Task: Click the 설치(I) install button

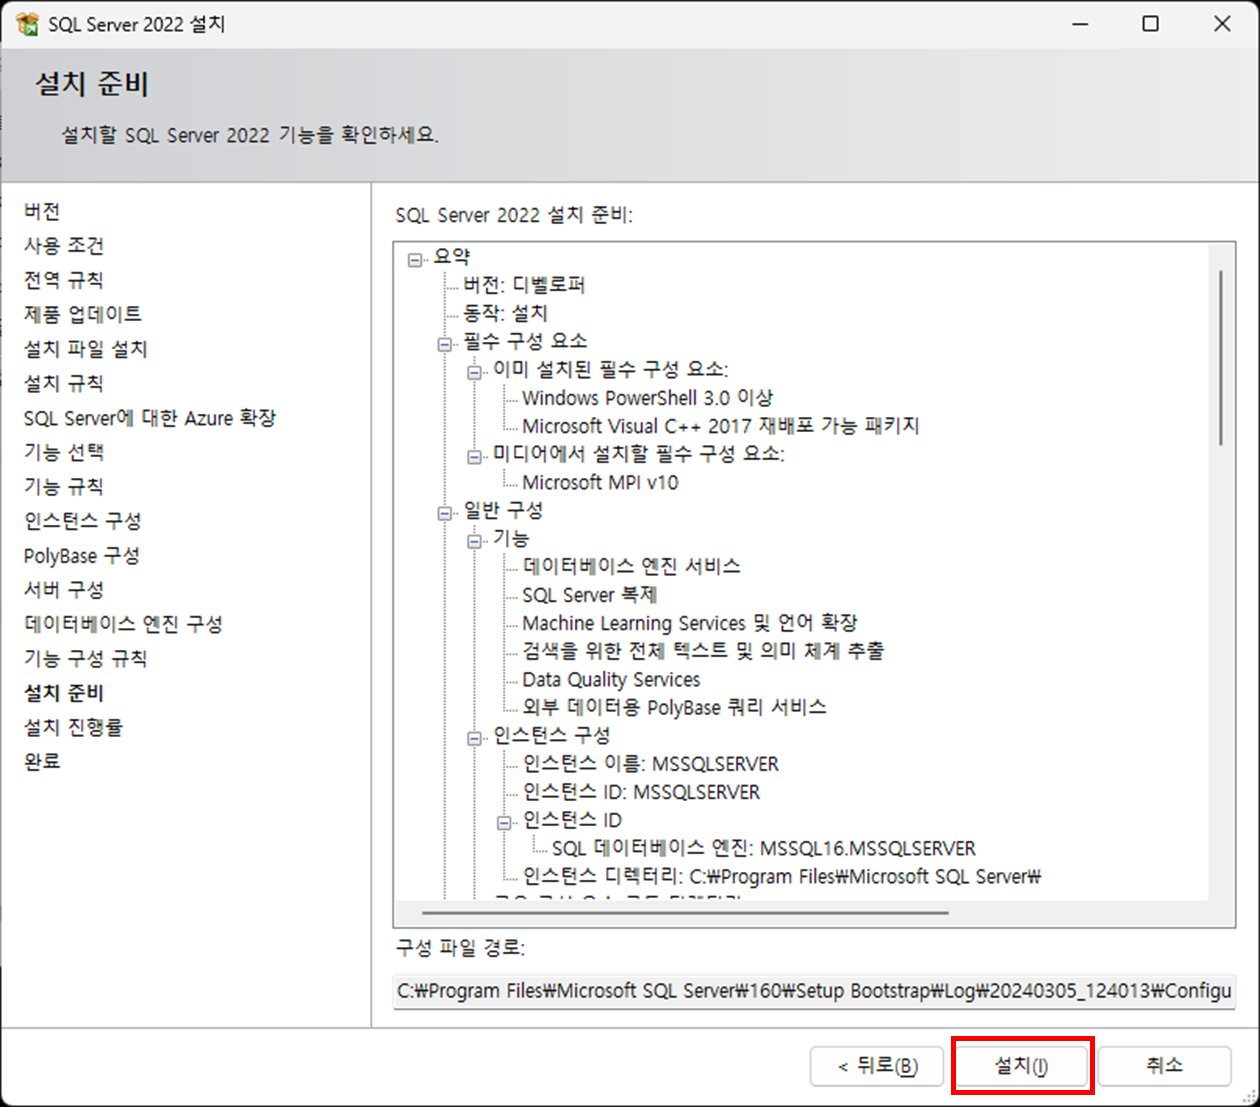Action: tap(1022, 1066)
